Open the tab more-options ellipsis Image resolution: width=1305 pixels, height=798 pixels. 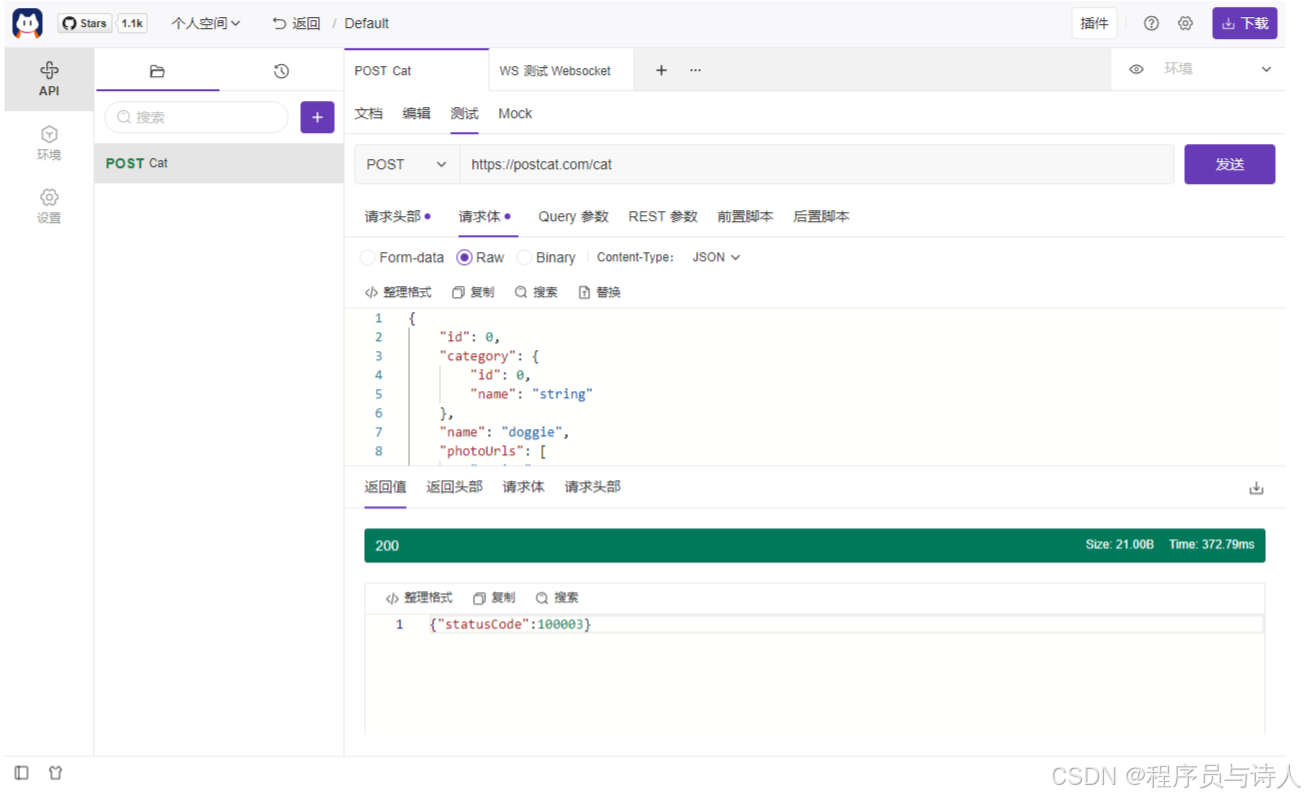point(695,70)
